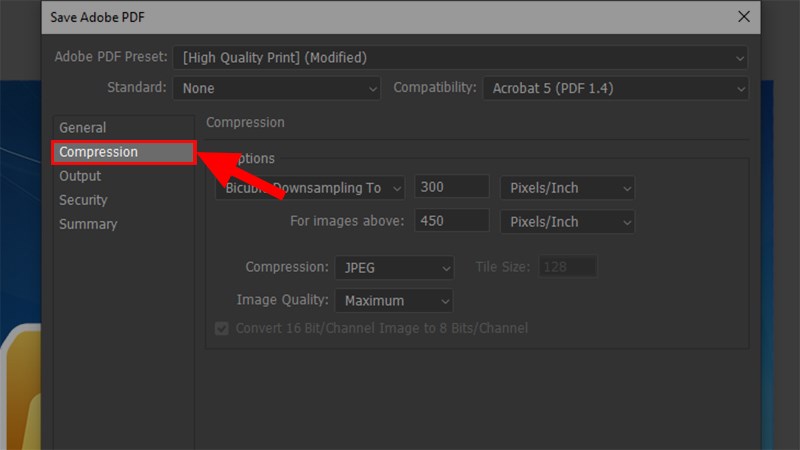Image resolution: width=800 pixels, height=450 pixels.
Task: Click the Save Adobe PDF title bar
Action: (x=380, y=16)
